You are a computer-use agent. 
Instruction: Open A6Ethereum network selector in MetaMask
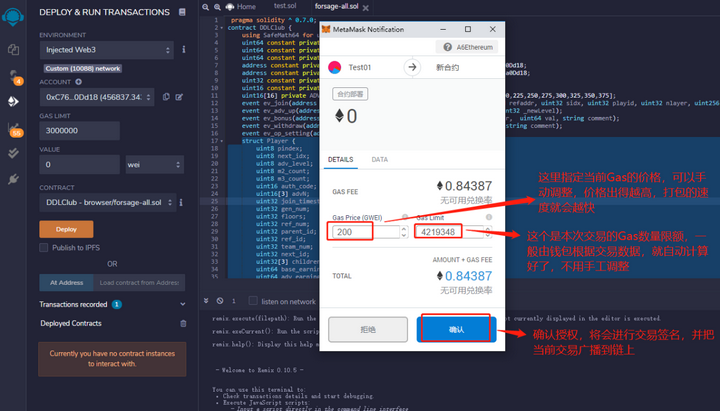pyautogui.click(x=467, y=47)
